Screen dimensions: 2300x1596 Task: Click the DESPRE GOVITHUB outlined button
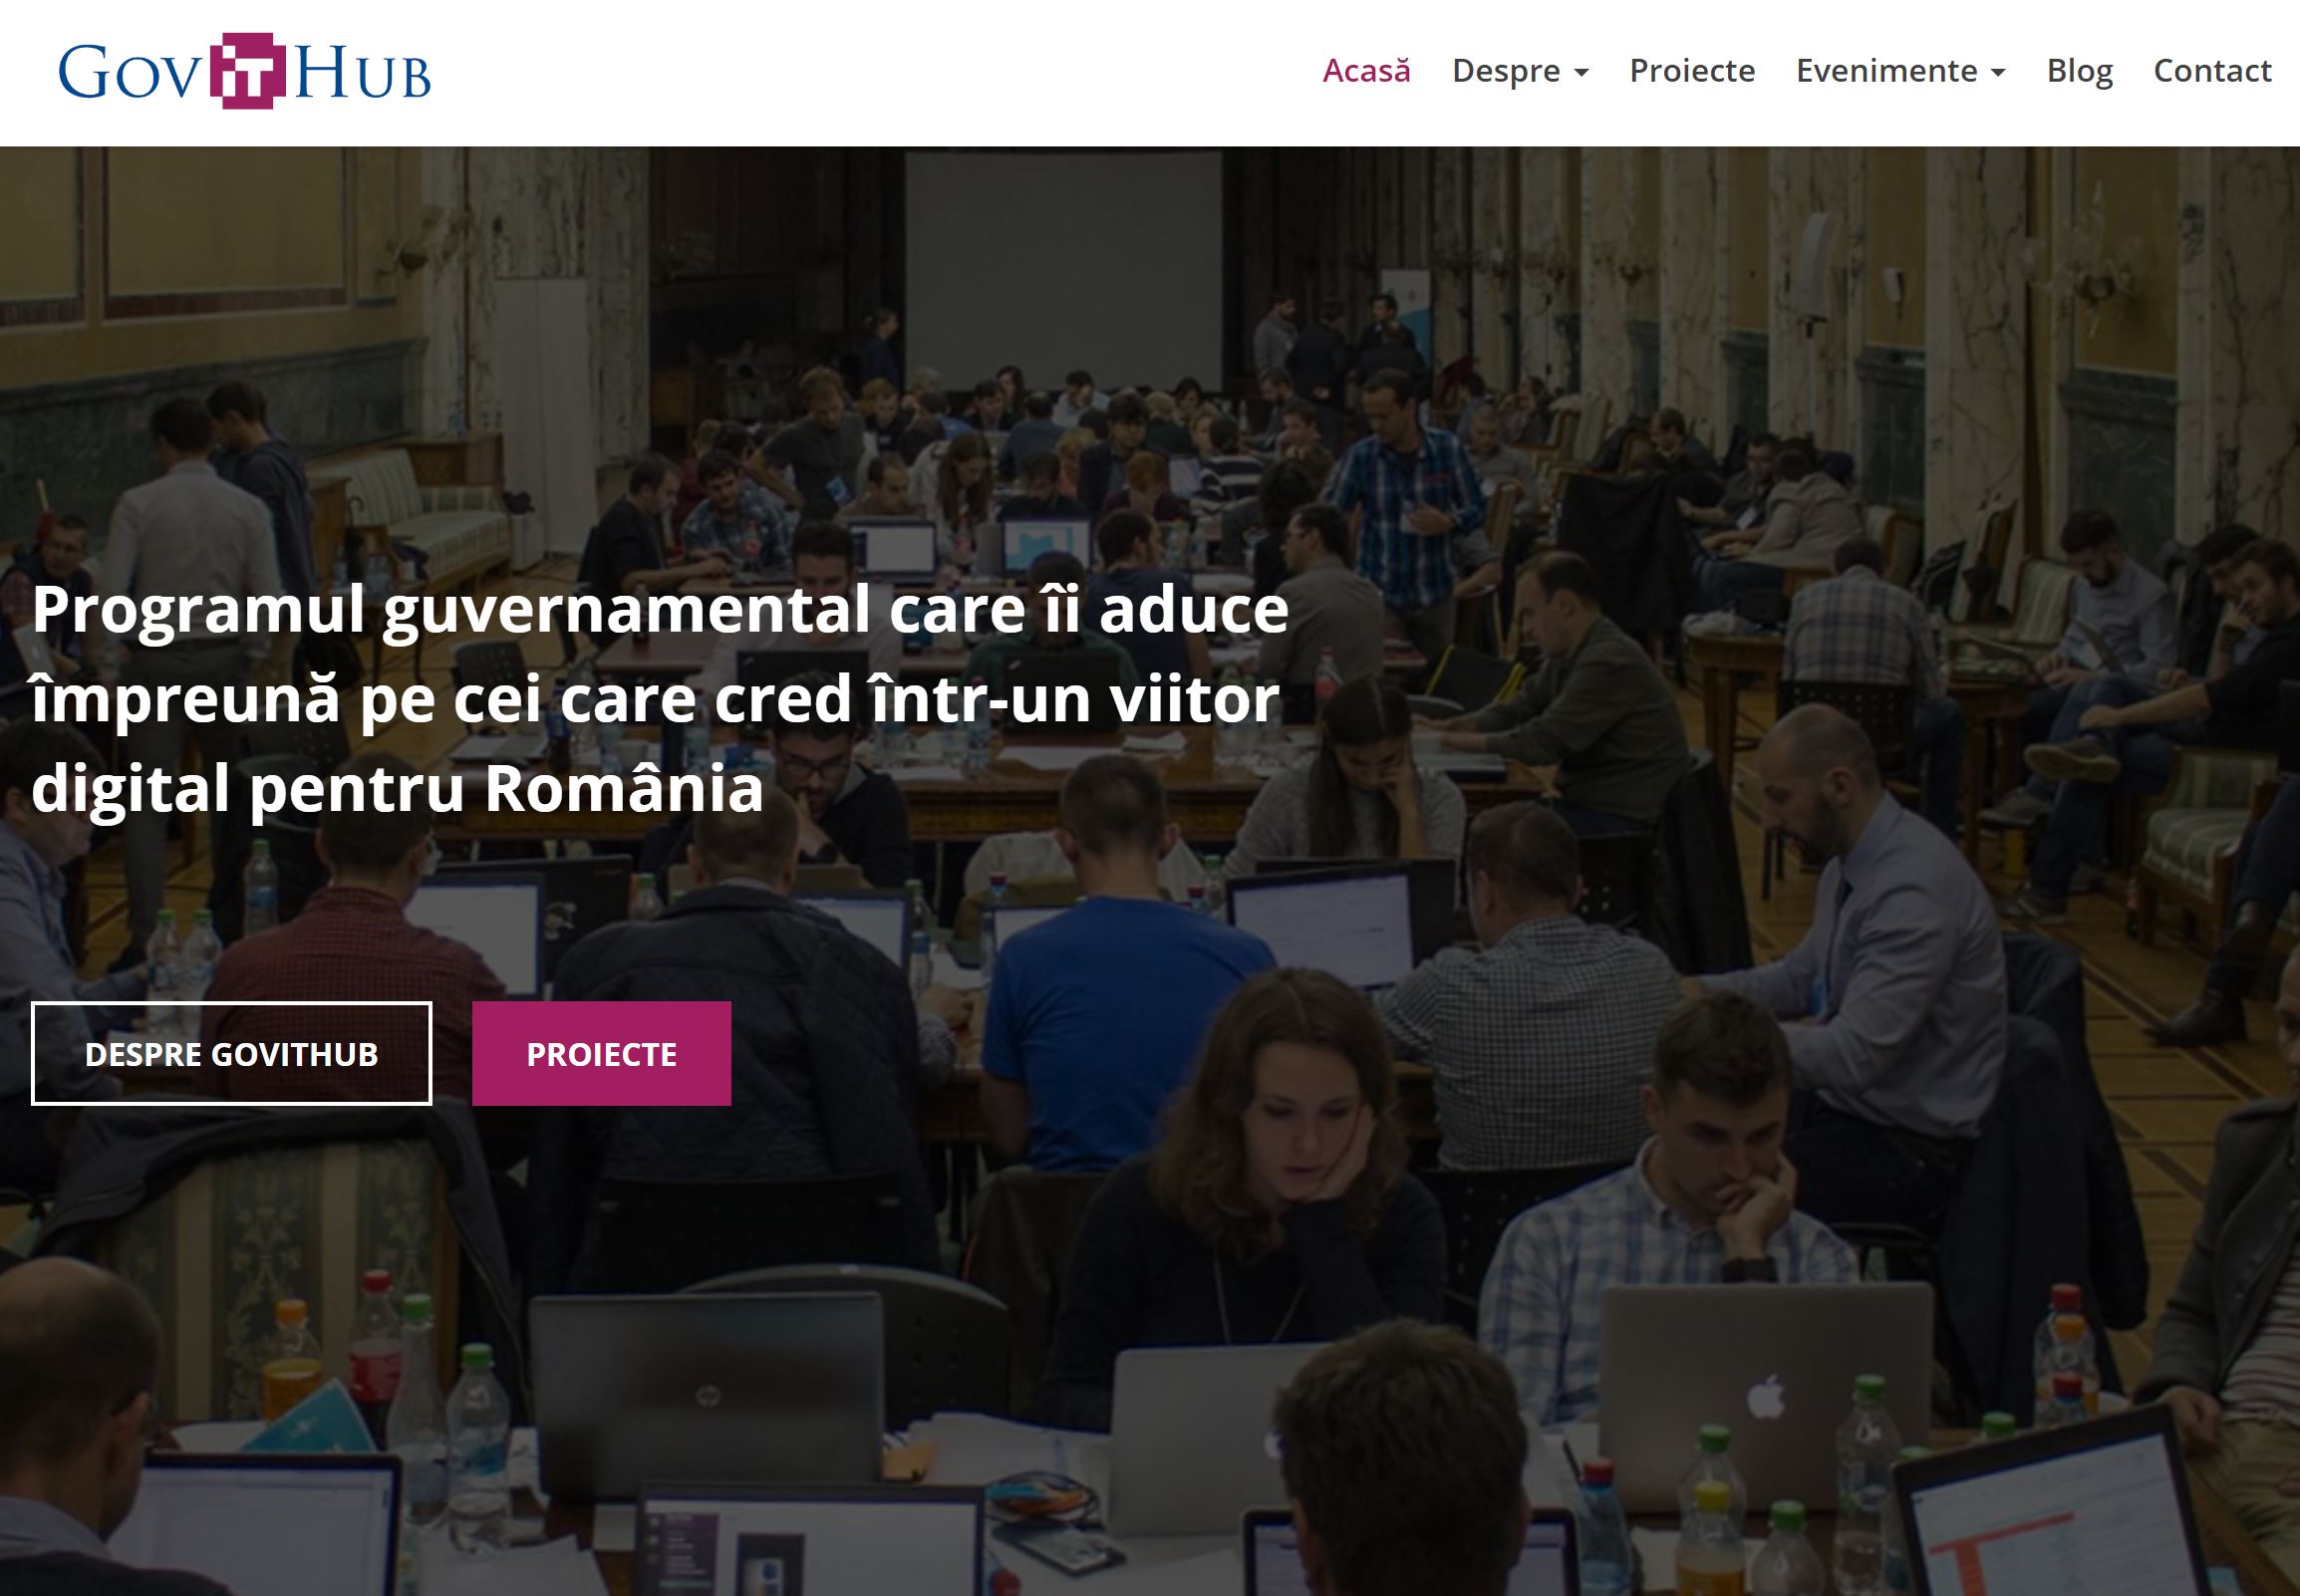tap(232, 1054)
